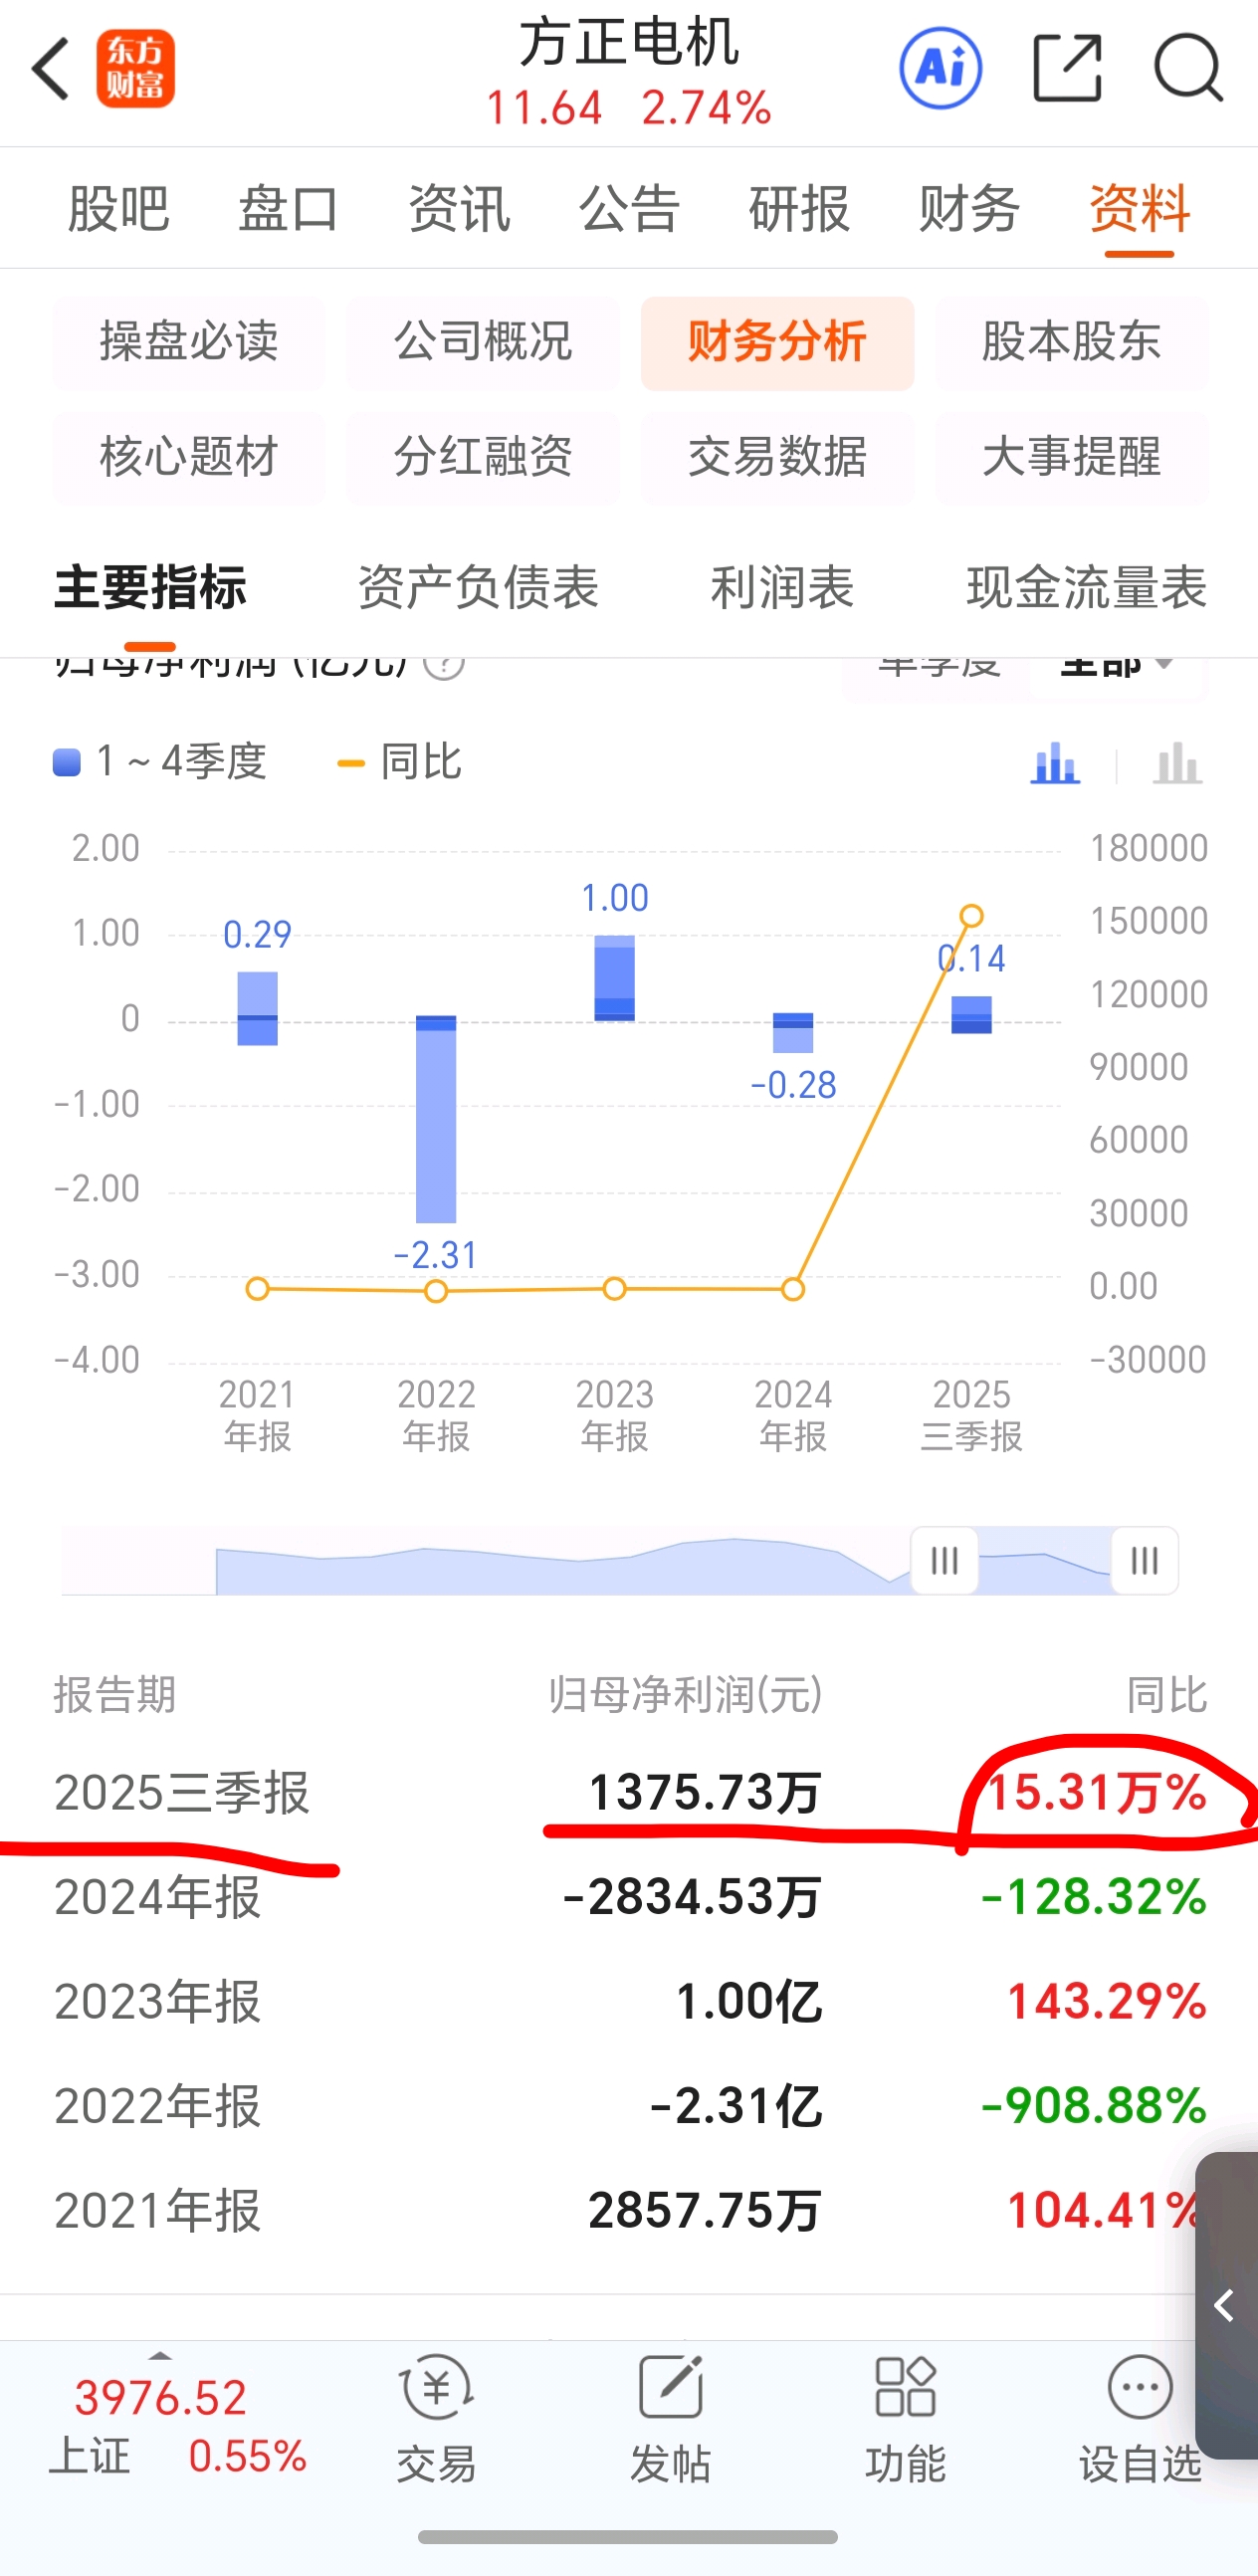1258x2576 pixels.
Task: Tap the 报告期 column header
Action: click(114, 1695)
